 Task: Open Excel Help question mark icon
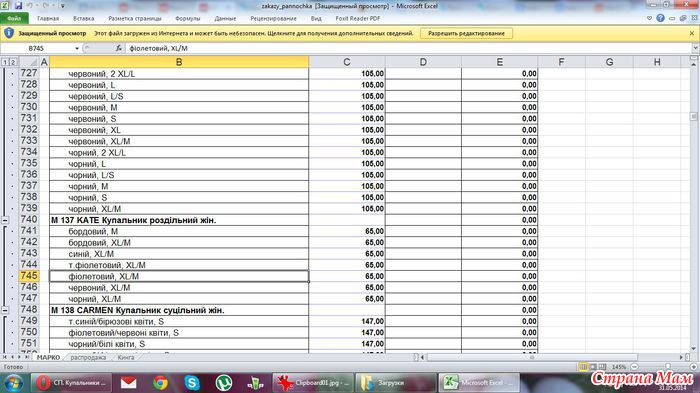pyautogui.click(x=660, y=18)
